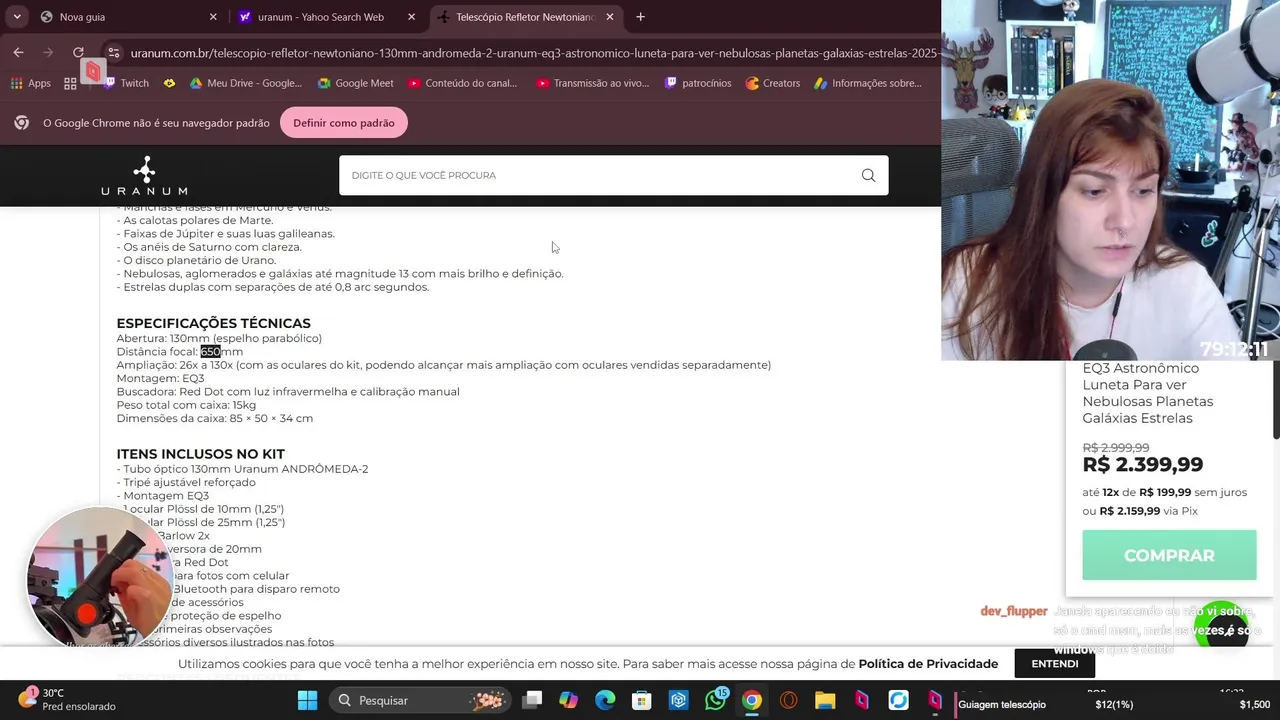Image resolution: width=1280 pixels, height=720 pixels.
Task: Reload the page with the refresh icon
Action: [x=78, y=52]
